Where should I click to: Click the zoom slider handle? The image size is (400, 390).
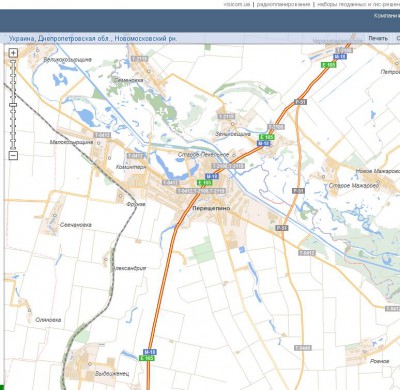coord(13,105)
